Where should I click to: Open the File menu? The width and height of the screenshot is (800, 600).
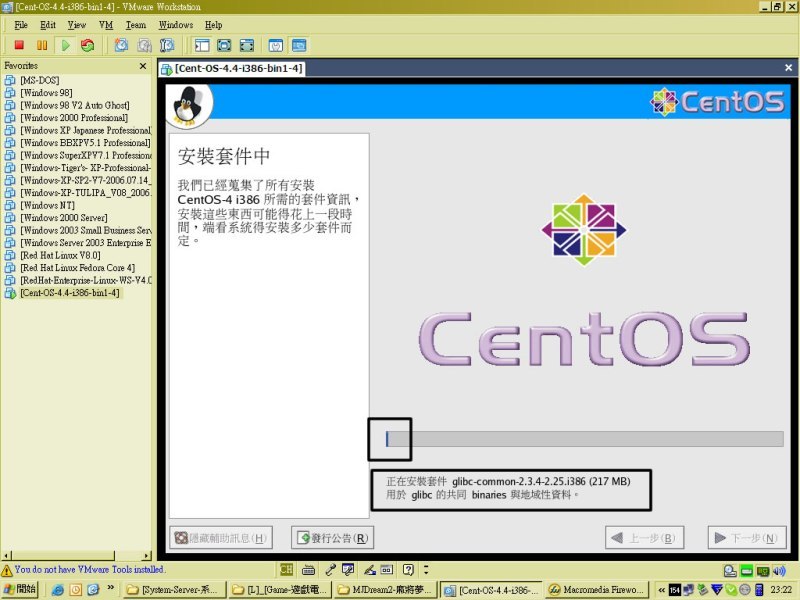[21, 25]
